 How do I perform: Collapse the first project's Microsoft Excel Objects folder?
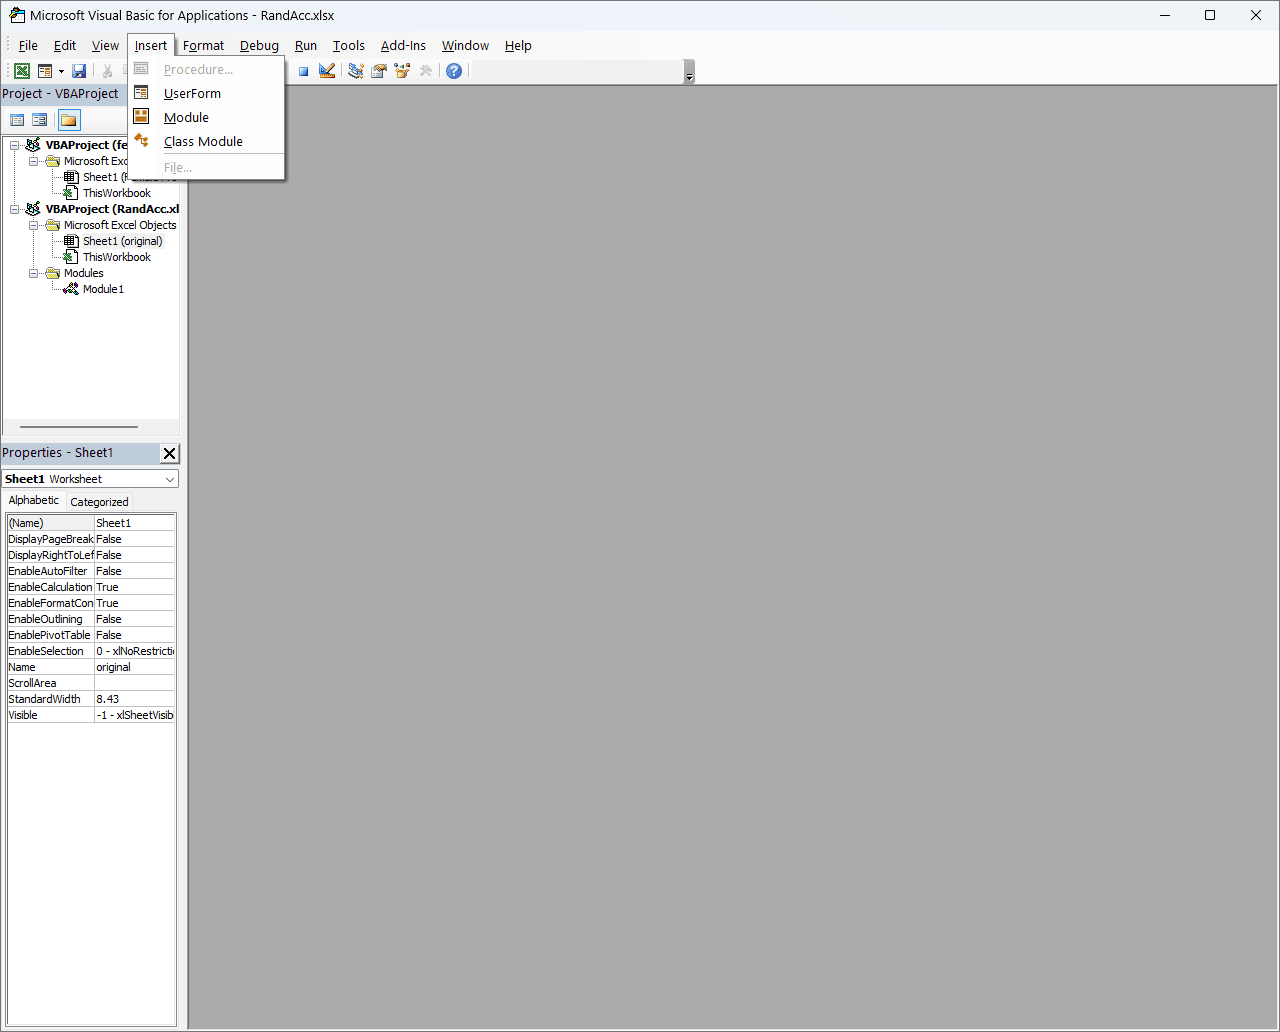[33, 161]
